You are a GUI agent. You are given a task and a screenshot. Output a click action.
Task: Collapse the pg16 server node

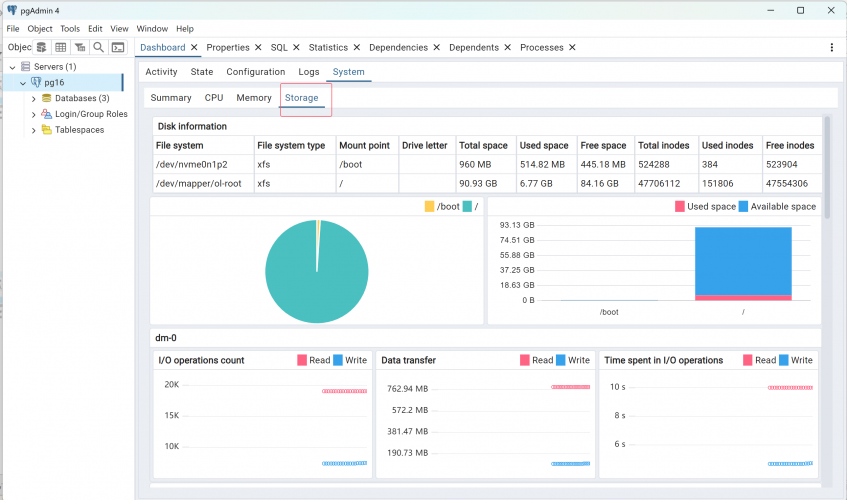[23, 83]
